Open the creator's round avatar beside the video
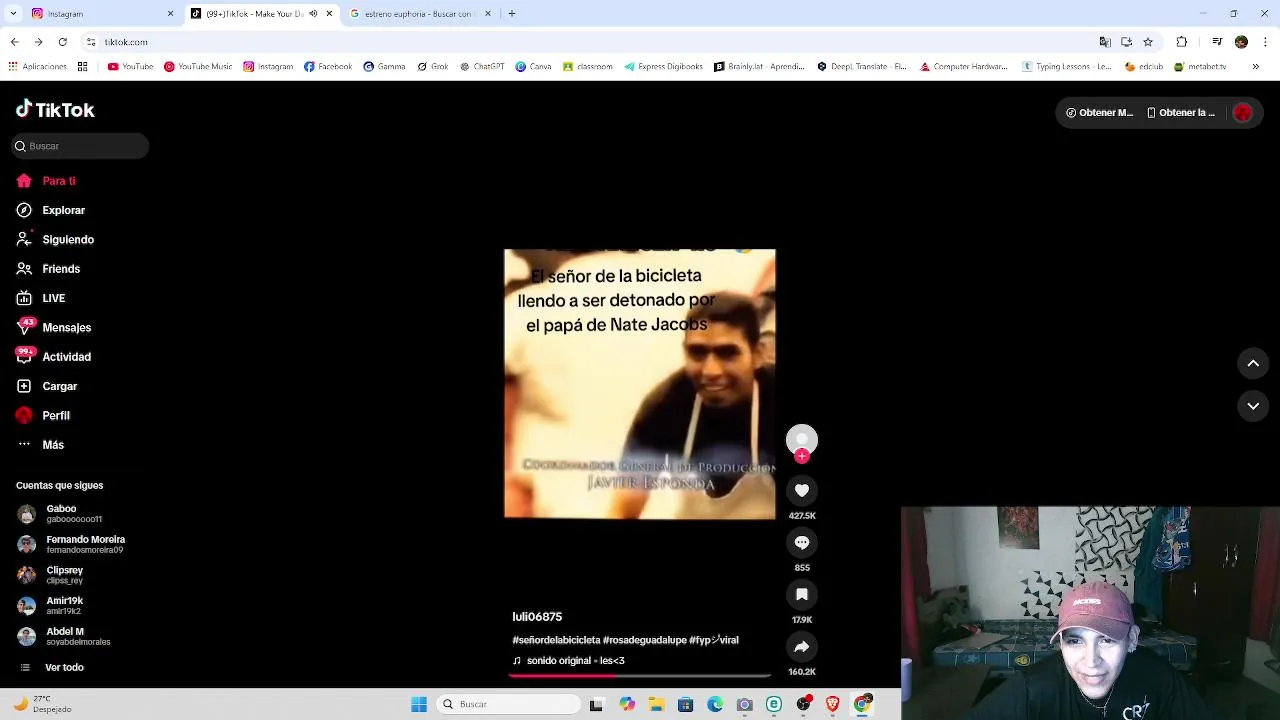This screenshot has height=720, width=1280. [802, 440]
